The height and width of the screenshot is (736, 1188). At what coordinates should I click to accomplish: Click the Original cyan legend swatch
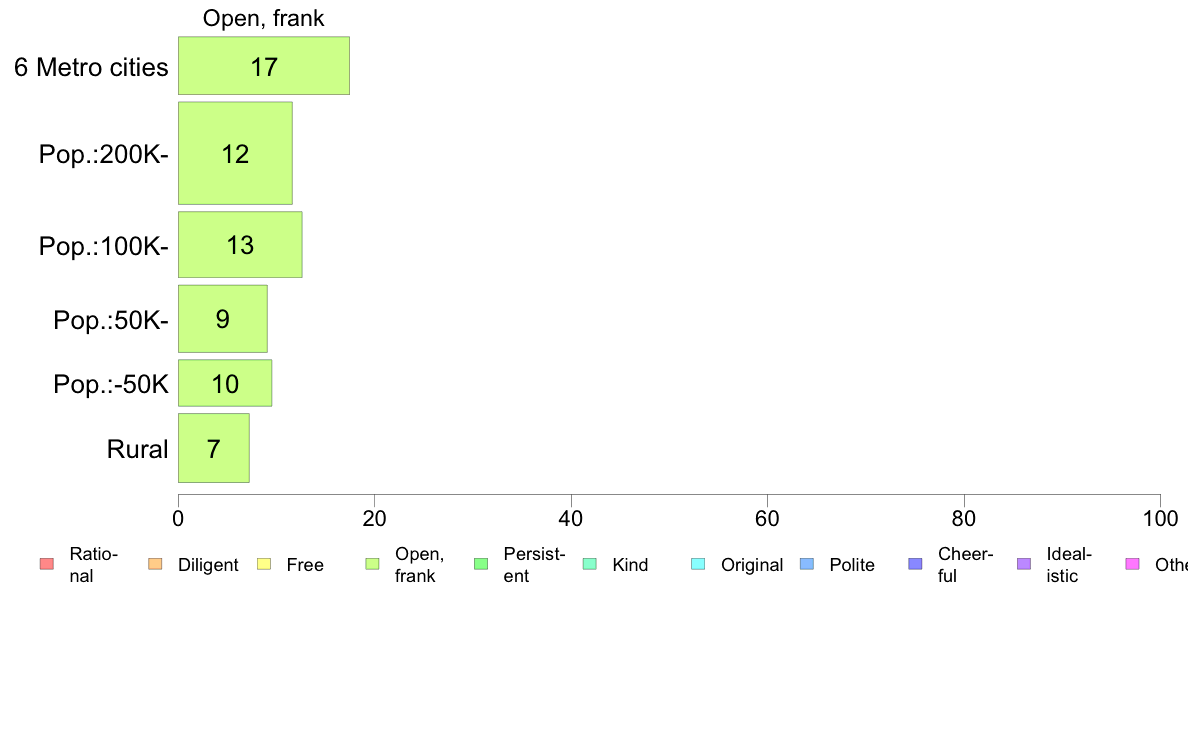(x=699, y=564)
